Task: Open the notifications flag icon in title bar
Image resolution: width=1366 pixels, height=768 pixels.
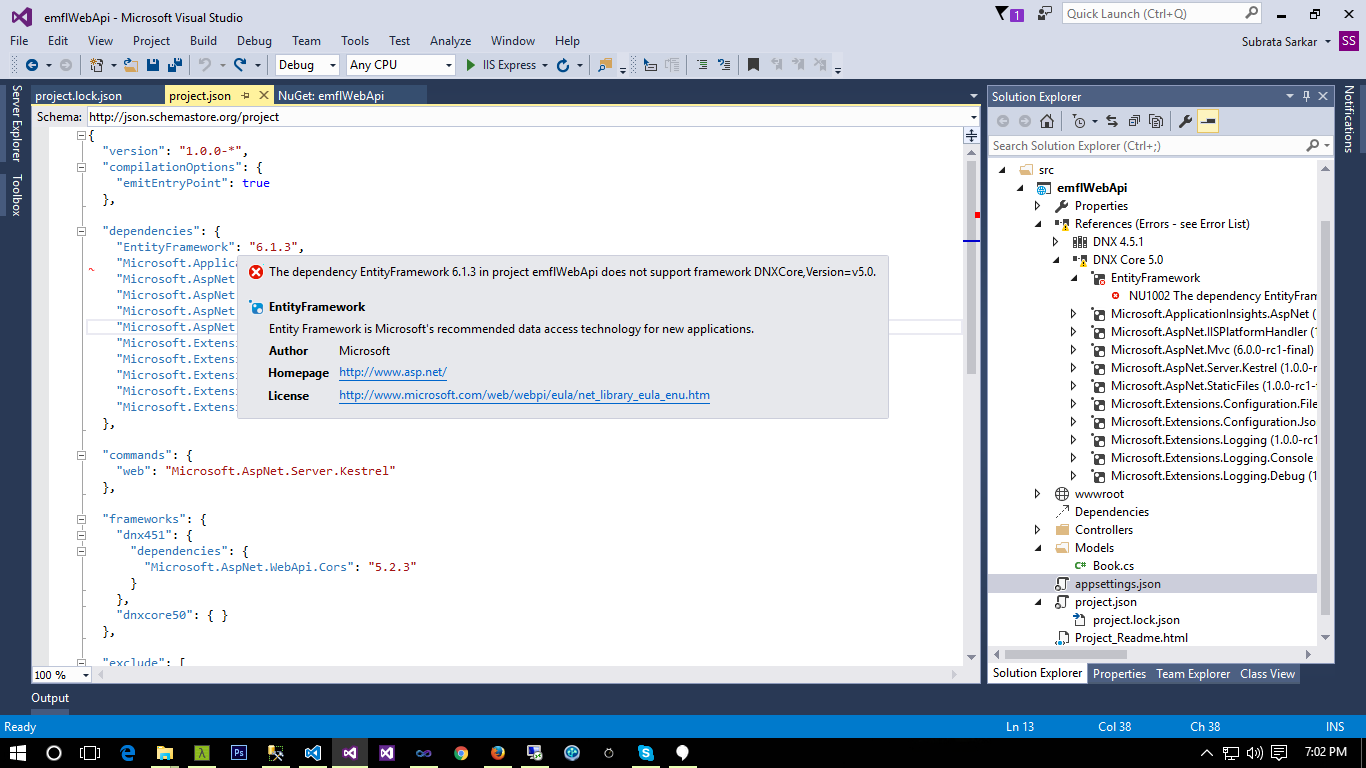Action: [x=1009, y=14]
